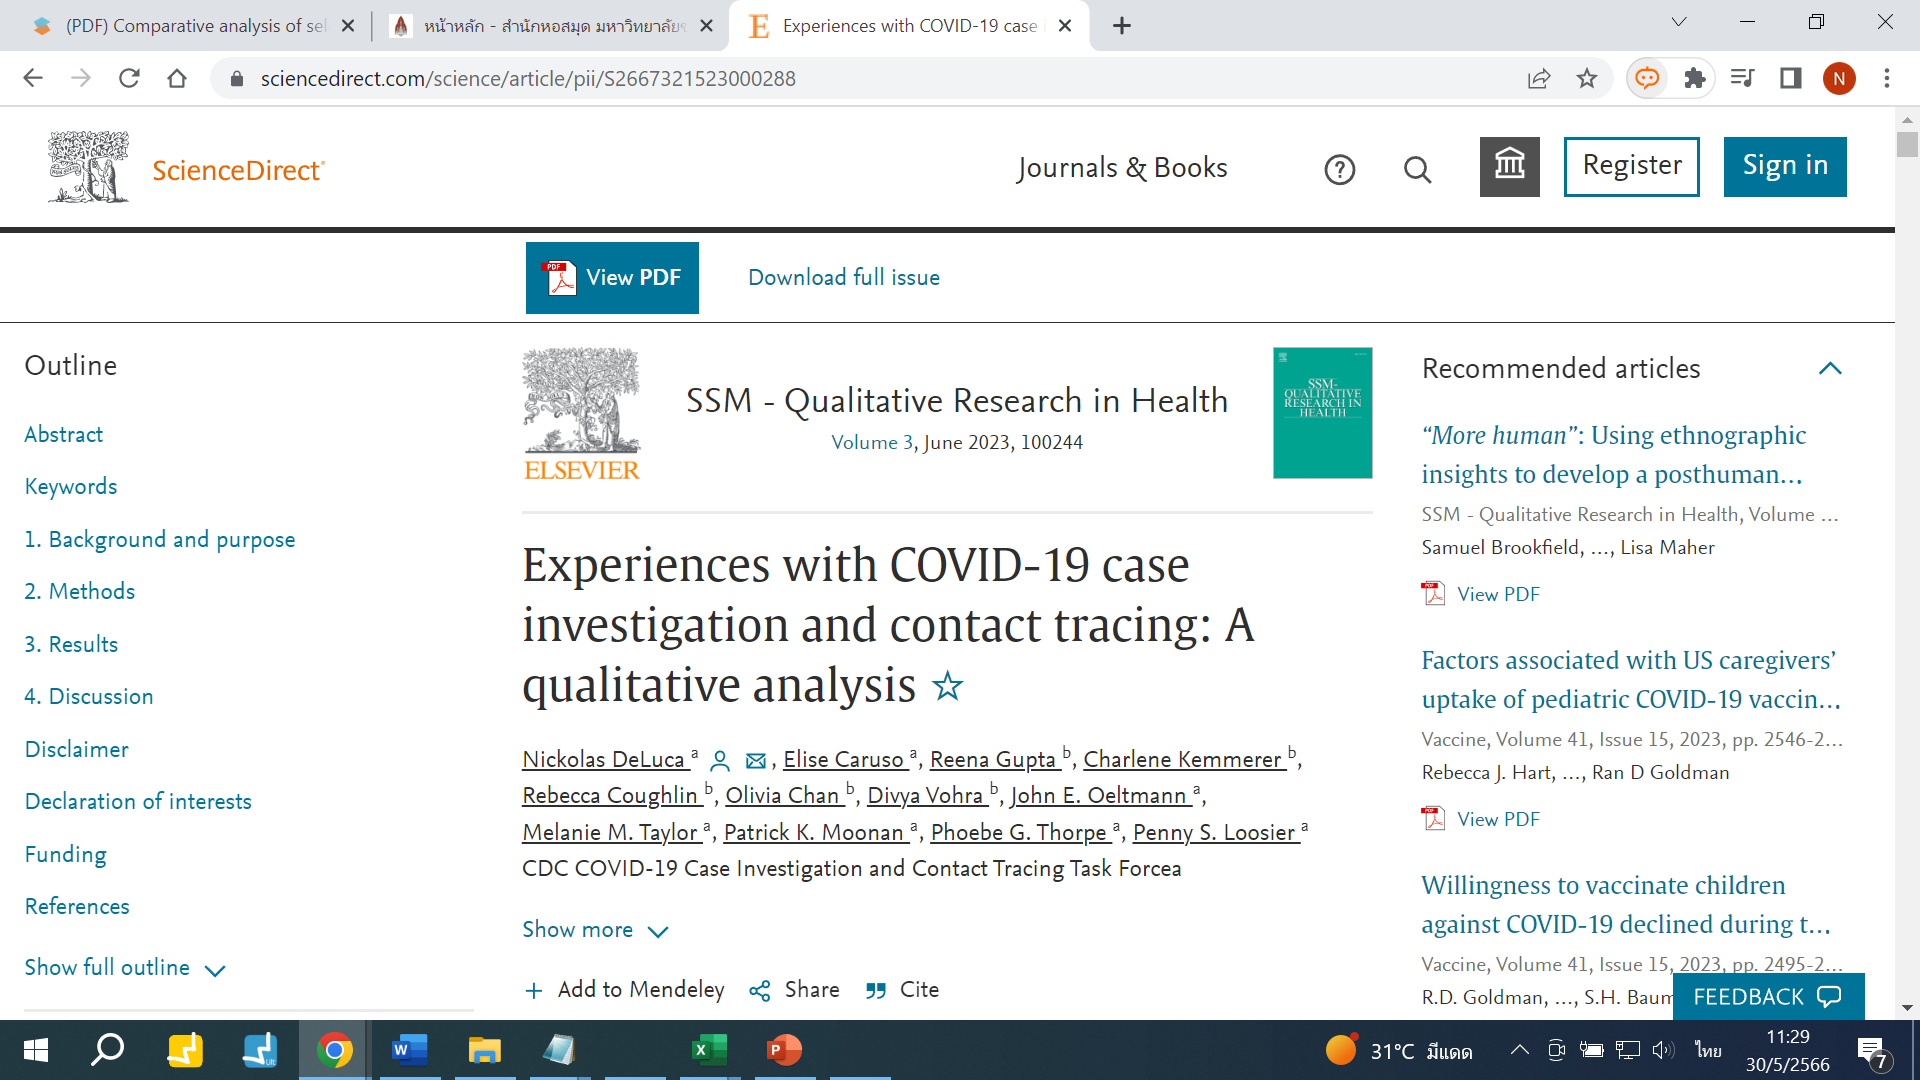Click the share page icon in address bar

pyautogui.click(x=1539, y=78)
